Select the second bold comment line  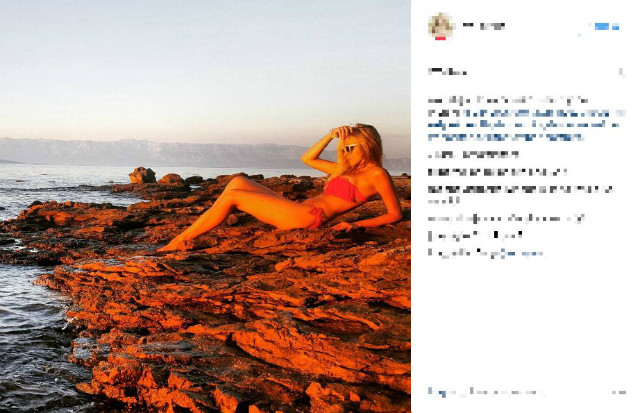point(497,172)
